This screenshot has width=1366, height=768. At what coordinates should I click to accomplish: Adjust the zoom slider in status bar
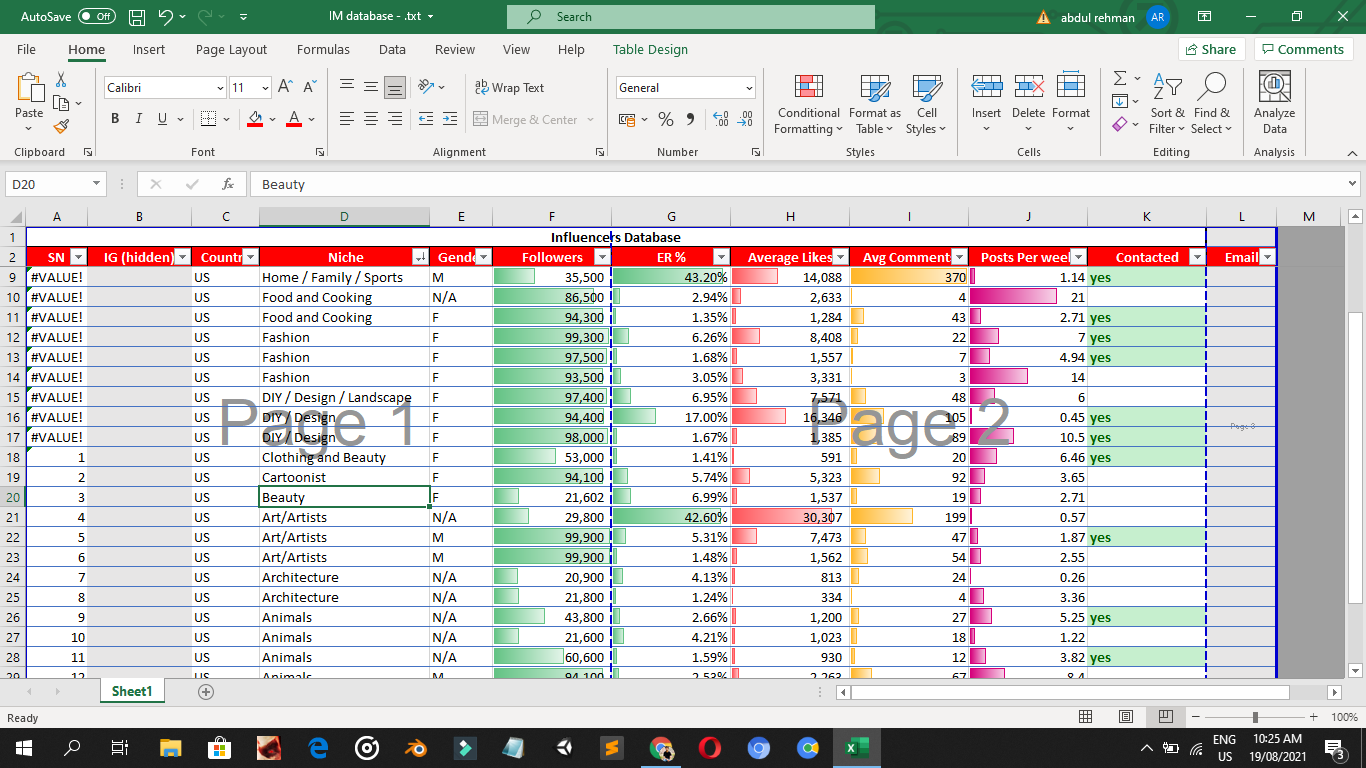[1255, 717]
